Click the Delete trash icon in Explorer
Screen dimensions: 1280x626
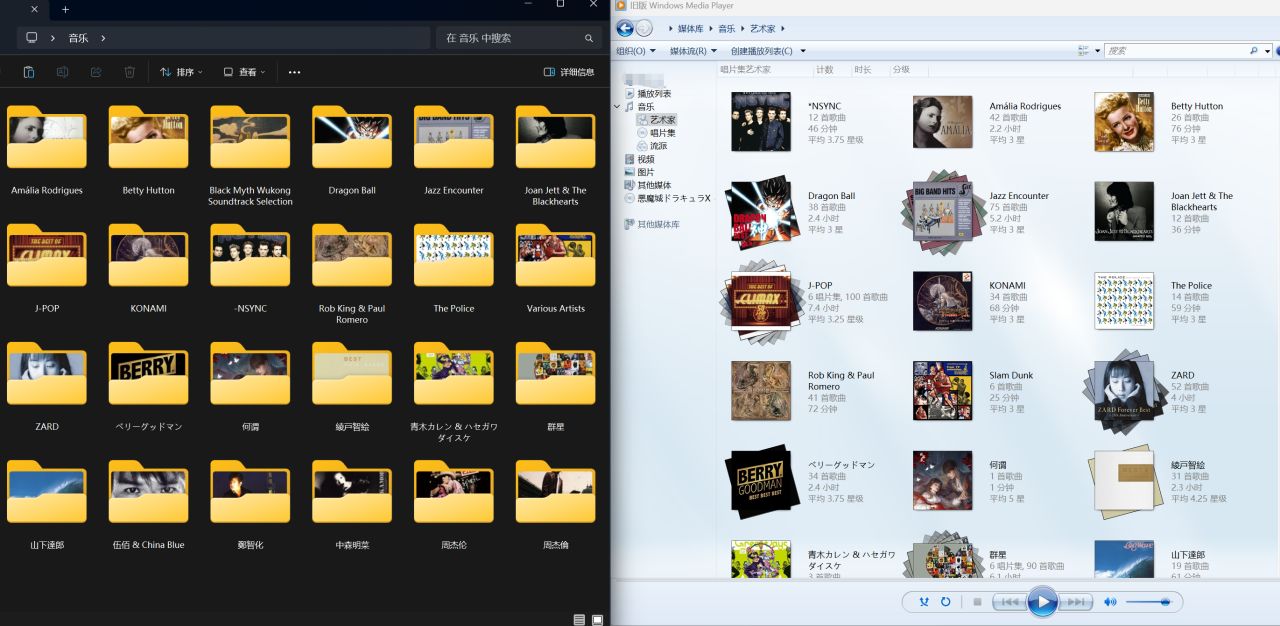pos(129,72)
